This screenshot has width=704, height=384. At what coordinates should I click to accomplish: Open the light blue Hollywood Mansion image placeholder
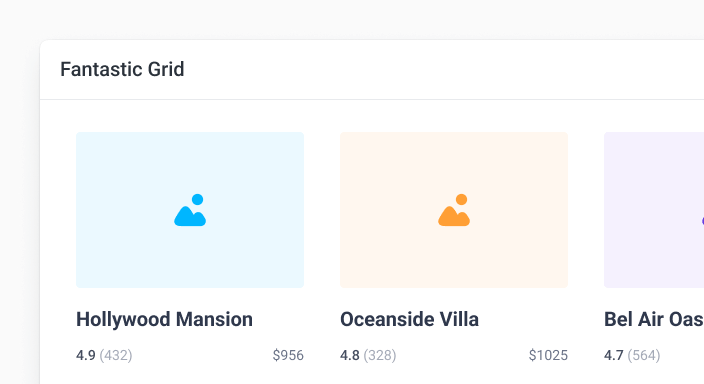tap(190, 210)
